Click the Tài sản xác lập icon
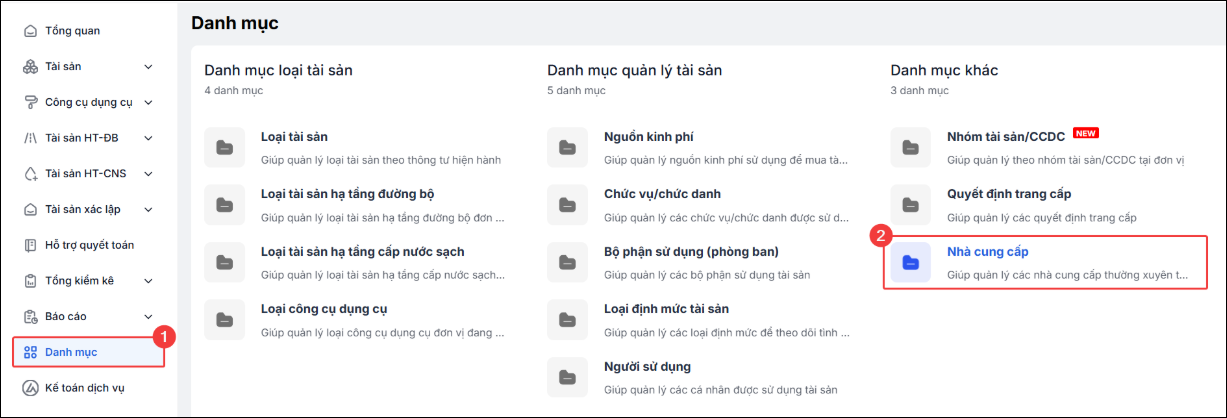This screenshot has height=418, width=1227. 31,209
